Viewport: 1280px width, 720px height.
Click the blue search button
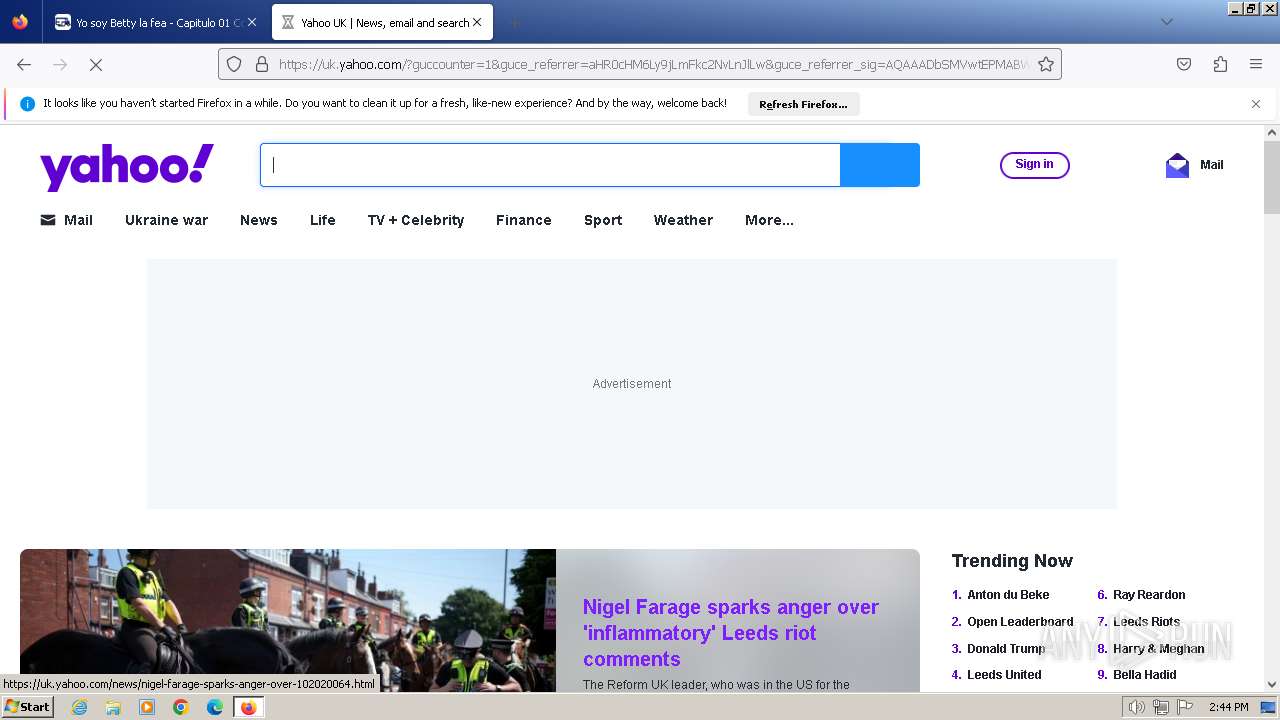click(880, 165)
